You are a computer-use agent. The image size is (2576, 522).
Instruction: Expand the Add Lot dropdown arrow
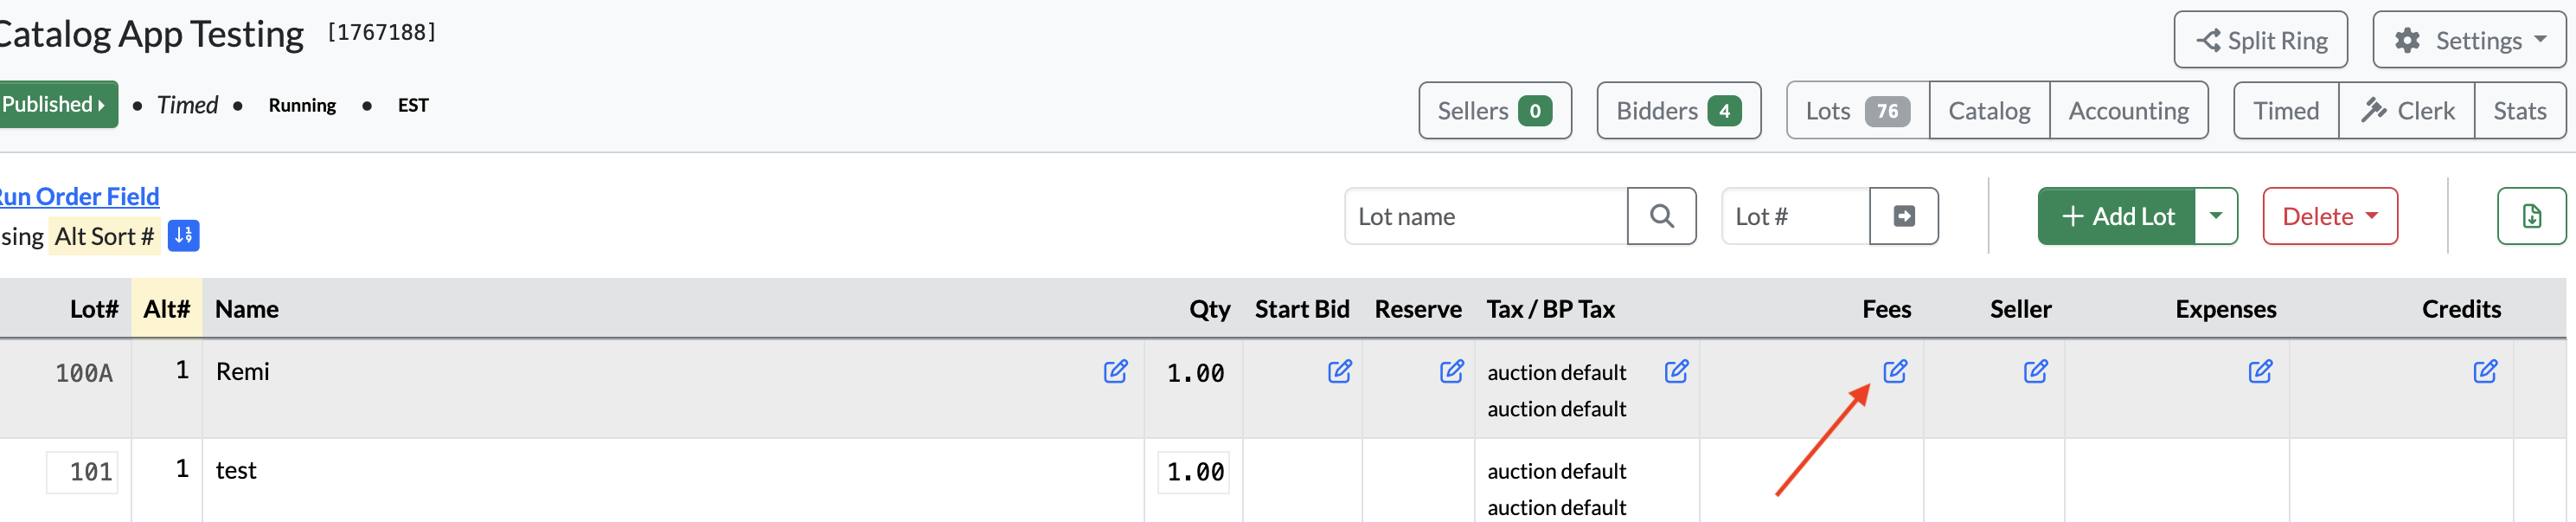click(2216, 216)
